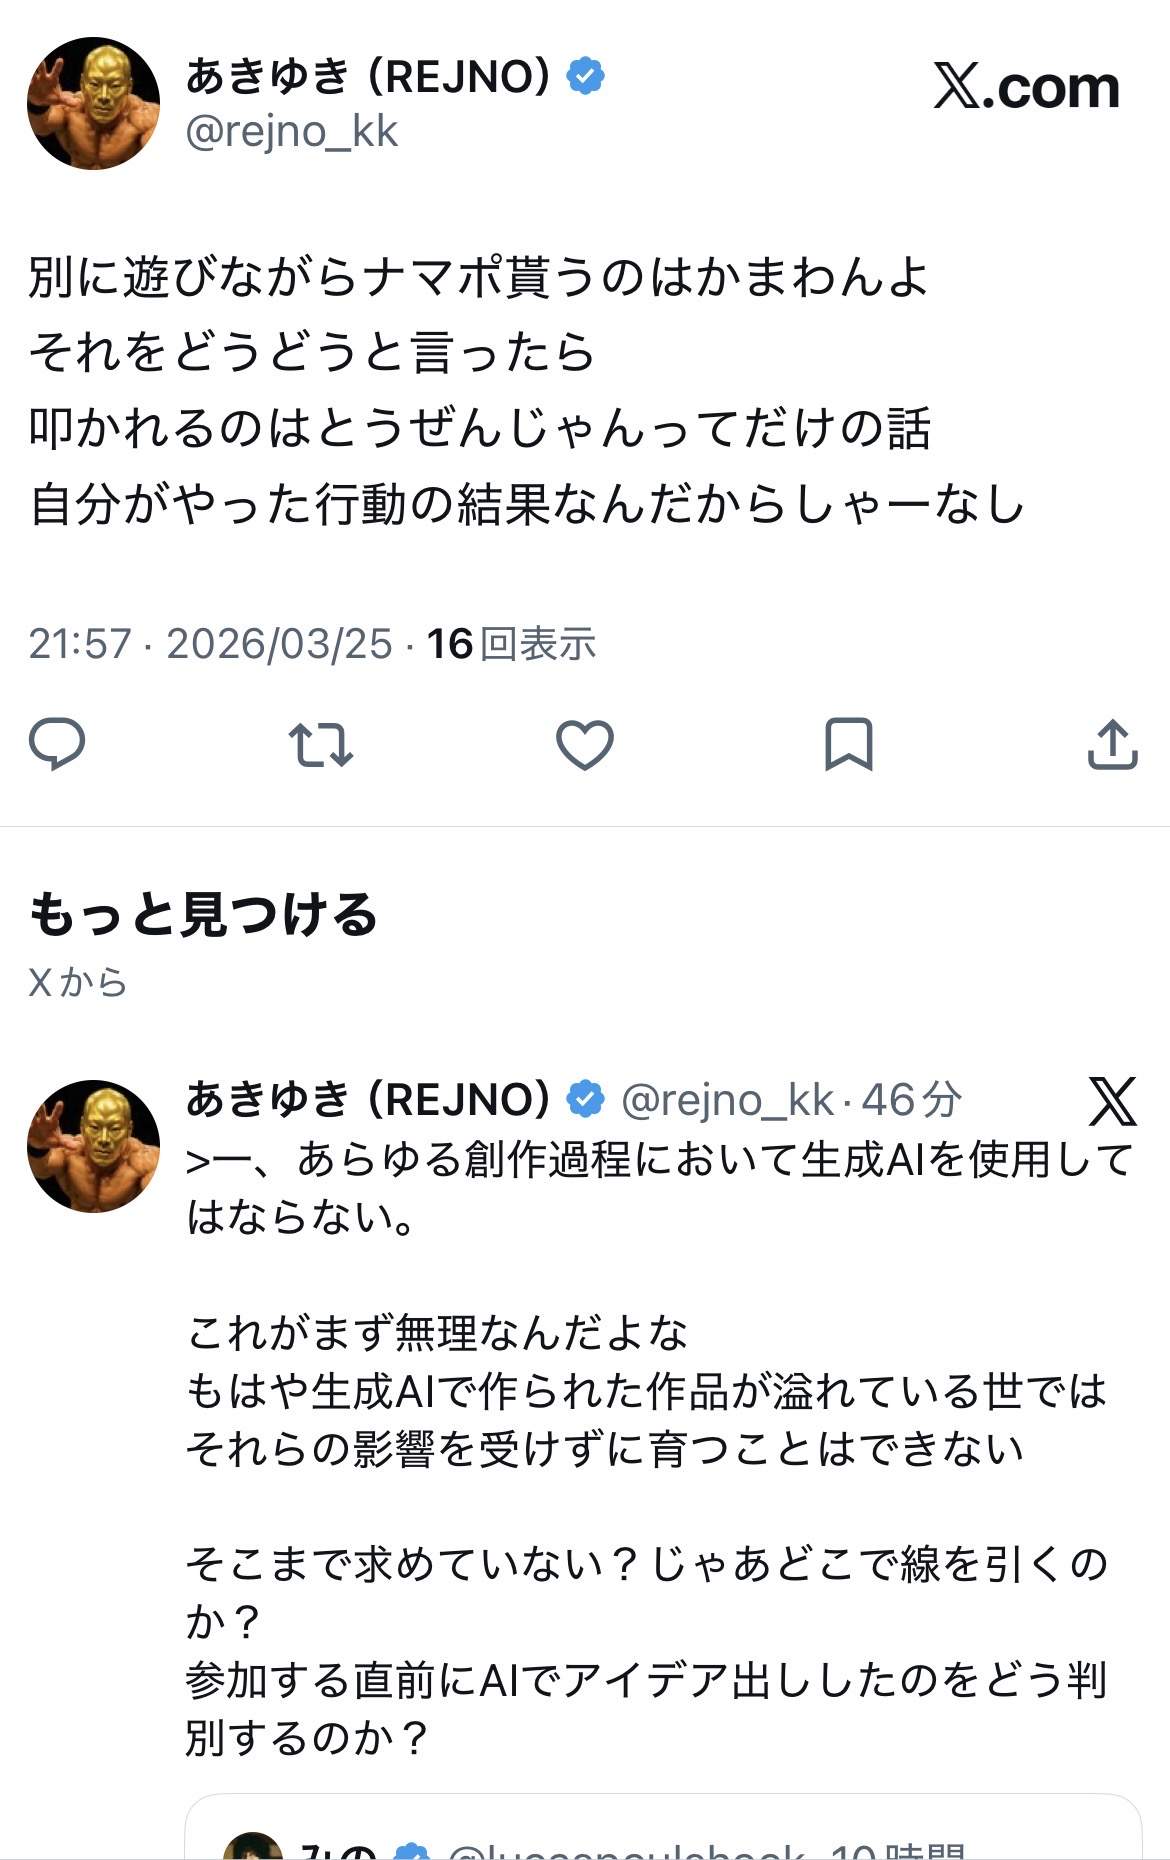Click the X logo beside the 46分 post
Image resolution: width=1170 pixels, height=1860 pixels.
[1112, 1101]
